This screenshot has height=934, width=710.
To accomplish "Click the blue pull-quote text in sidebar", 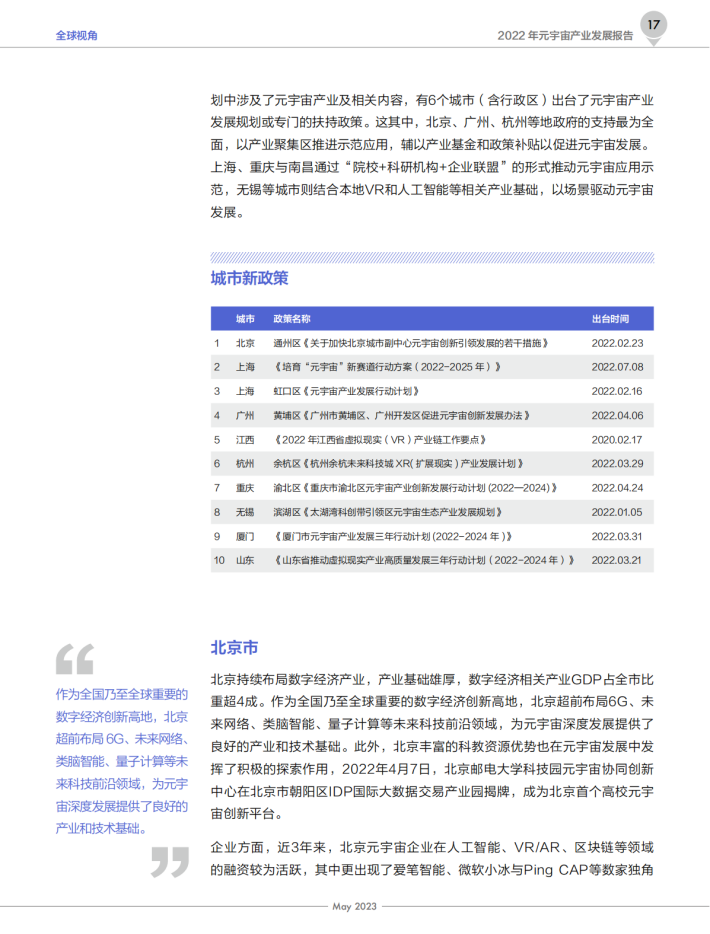I will (x=122, y=761).
